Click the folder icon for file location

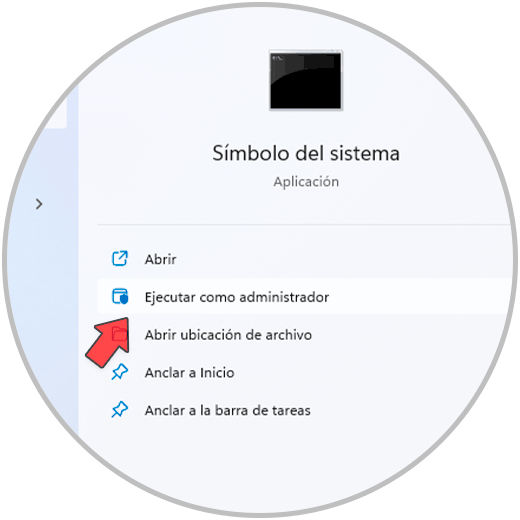coord(120,334)
